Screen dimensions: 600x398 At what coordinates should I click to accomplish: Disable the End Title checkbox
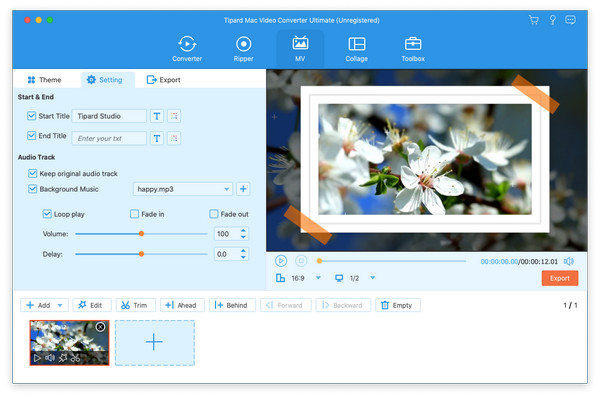[32, 135]
